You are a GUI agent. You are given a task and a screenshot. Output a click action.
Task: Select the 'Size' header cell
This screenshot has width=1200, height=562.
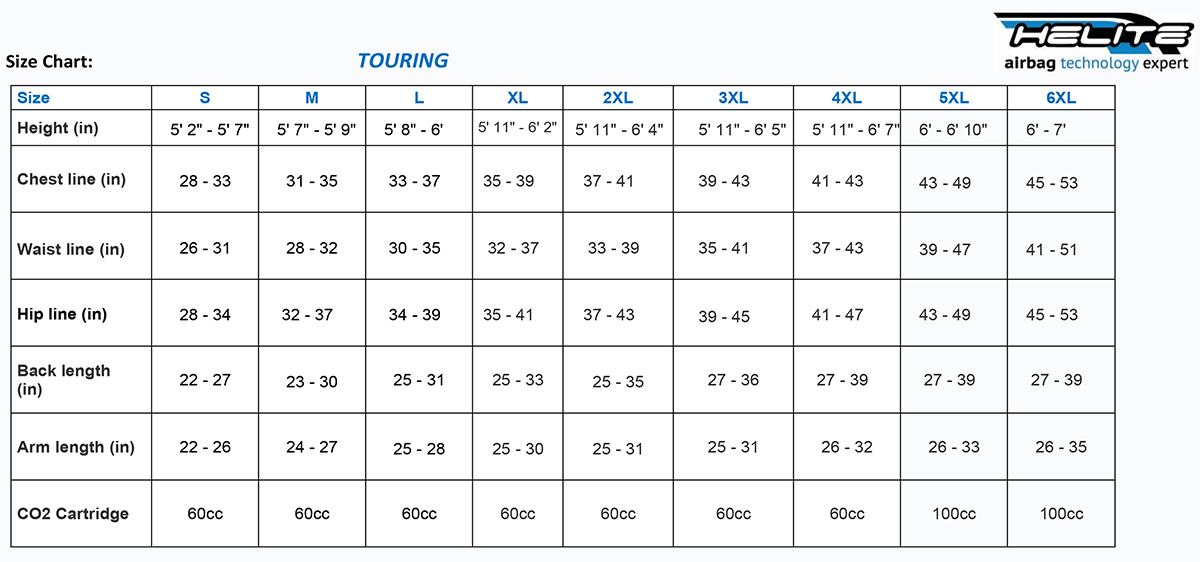click(x=33, y=98)
